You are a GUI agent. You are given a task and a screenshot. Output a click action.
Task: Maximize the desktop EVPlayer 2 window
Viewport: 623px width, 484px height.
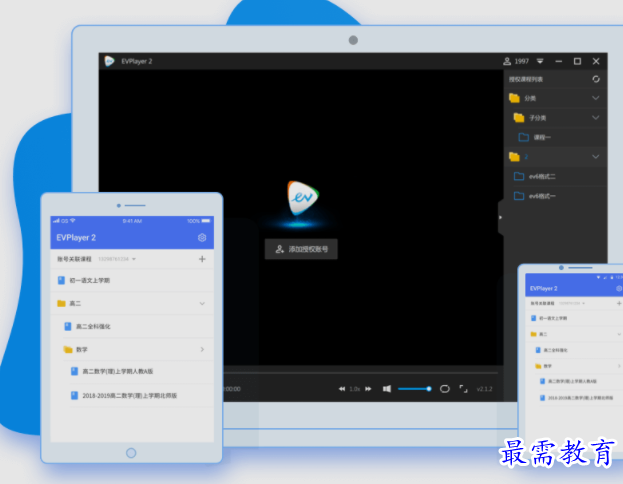[x=577, y=61]
